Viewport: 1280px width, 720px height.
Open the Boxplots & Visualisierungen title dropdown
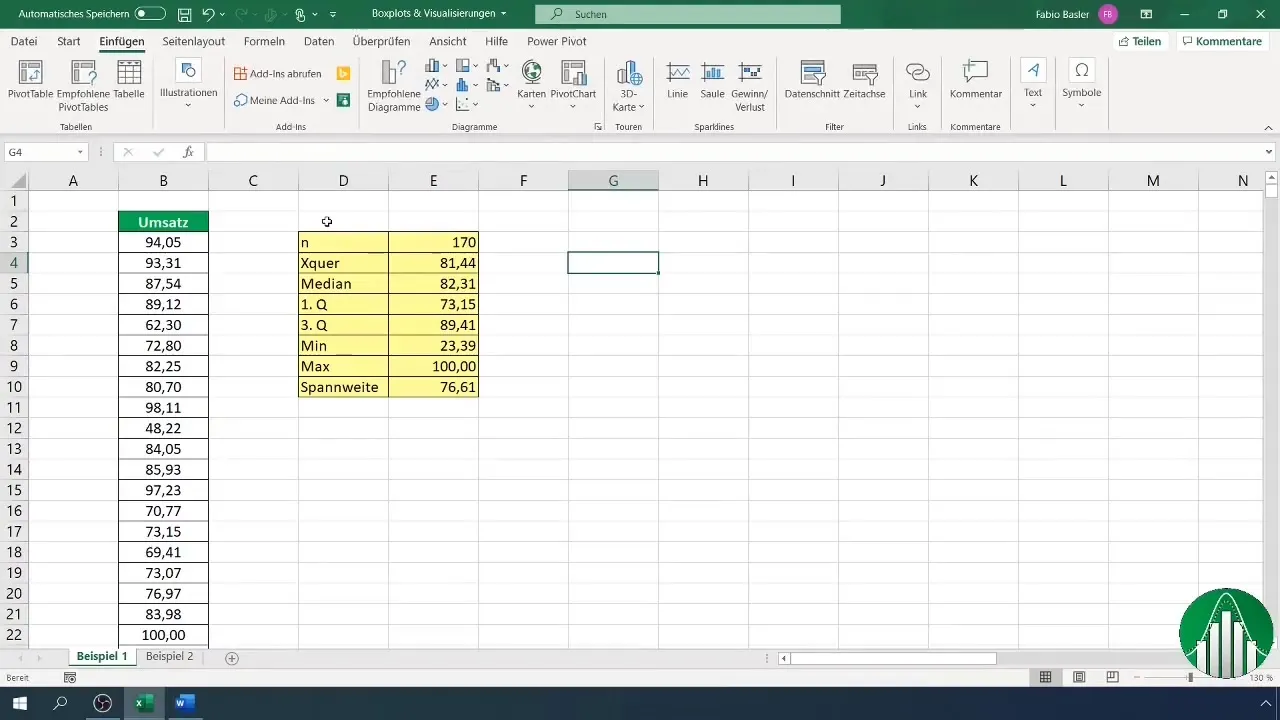tap(502, 14)
